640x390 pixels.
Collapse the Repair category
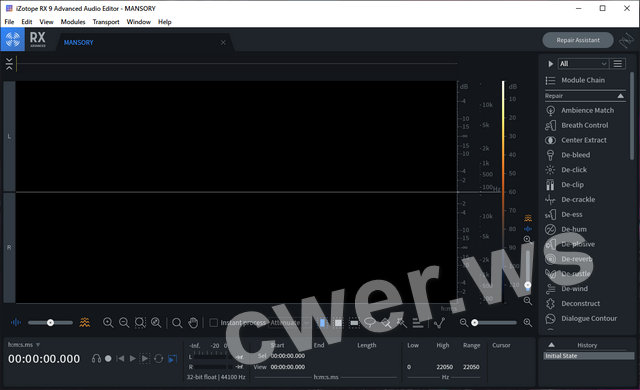tap(620, 96)
